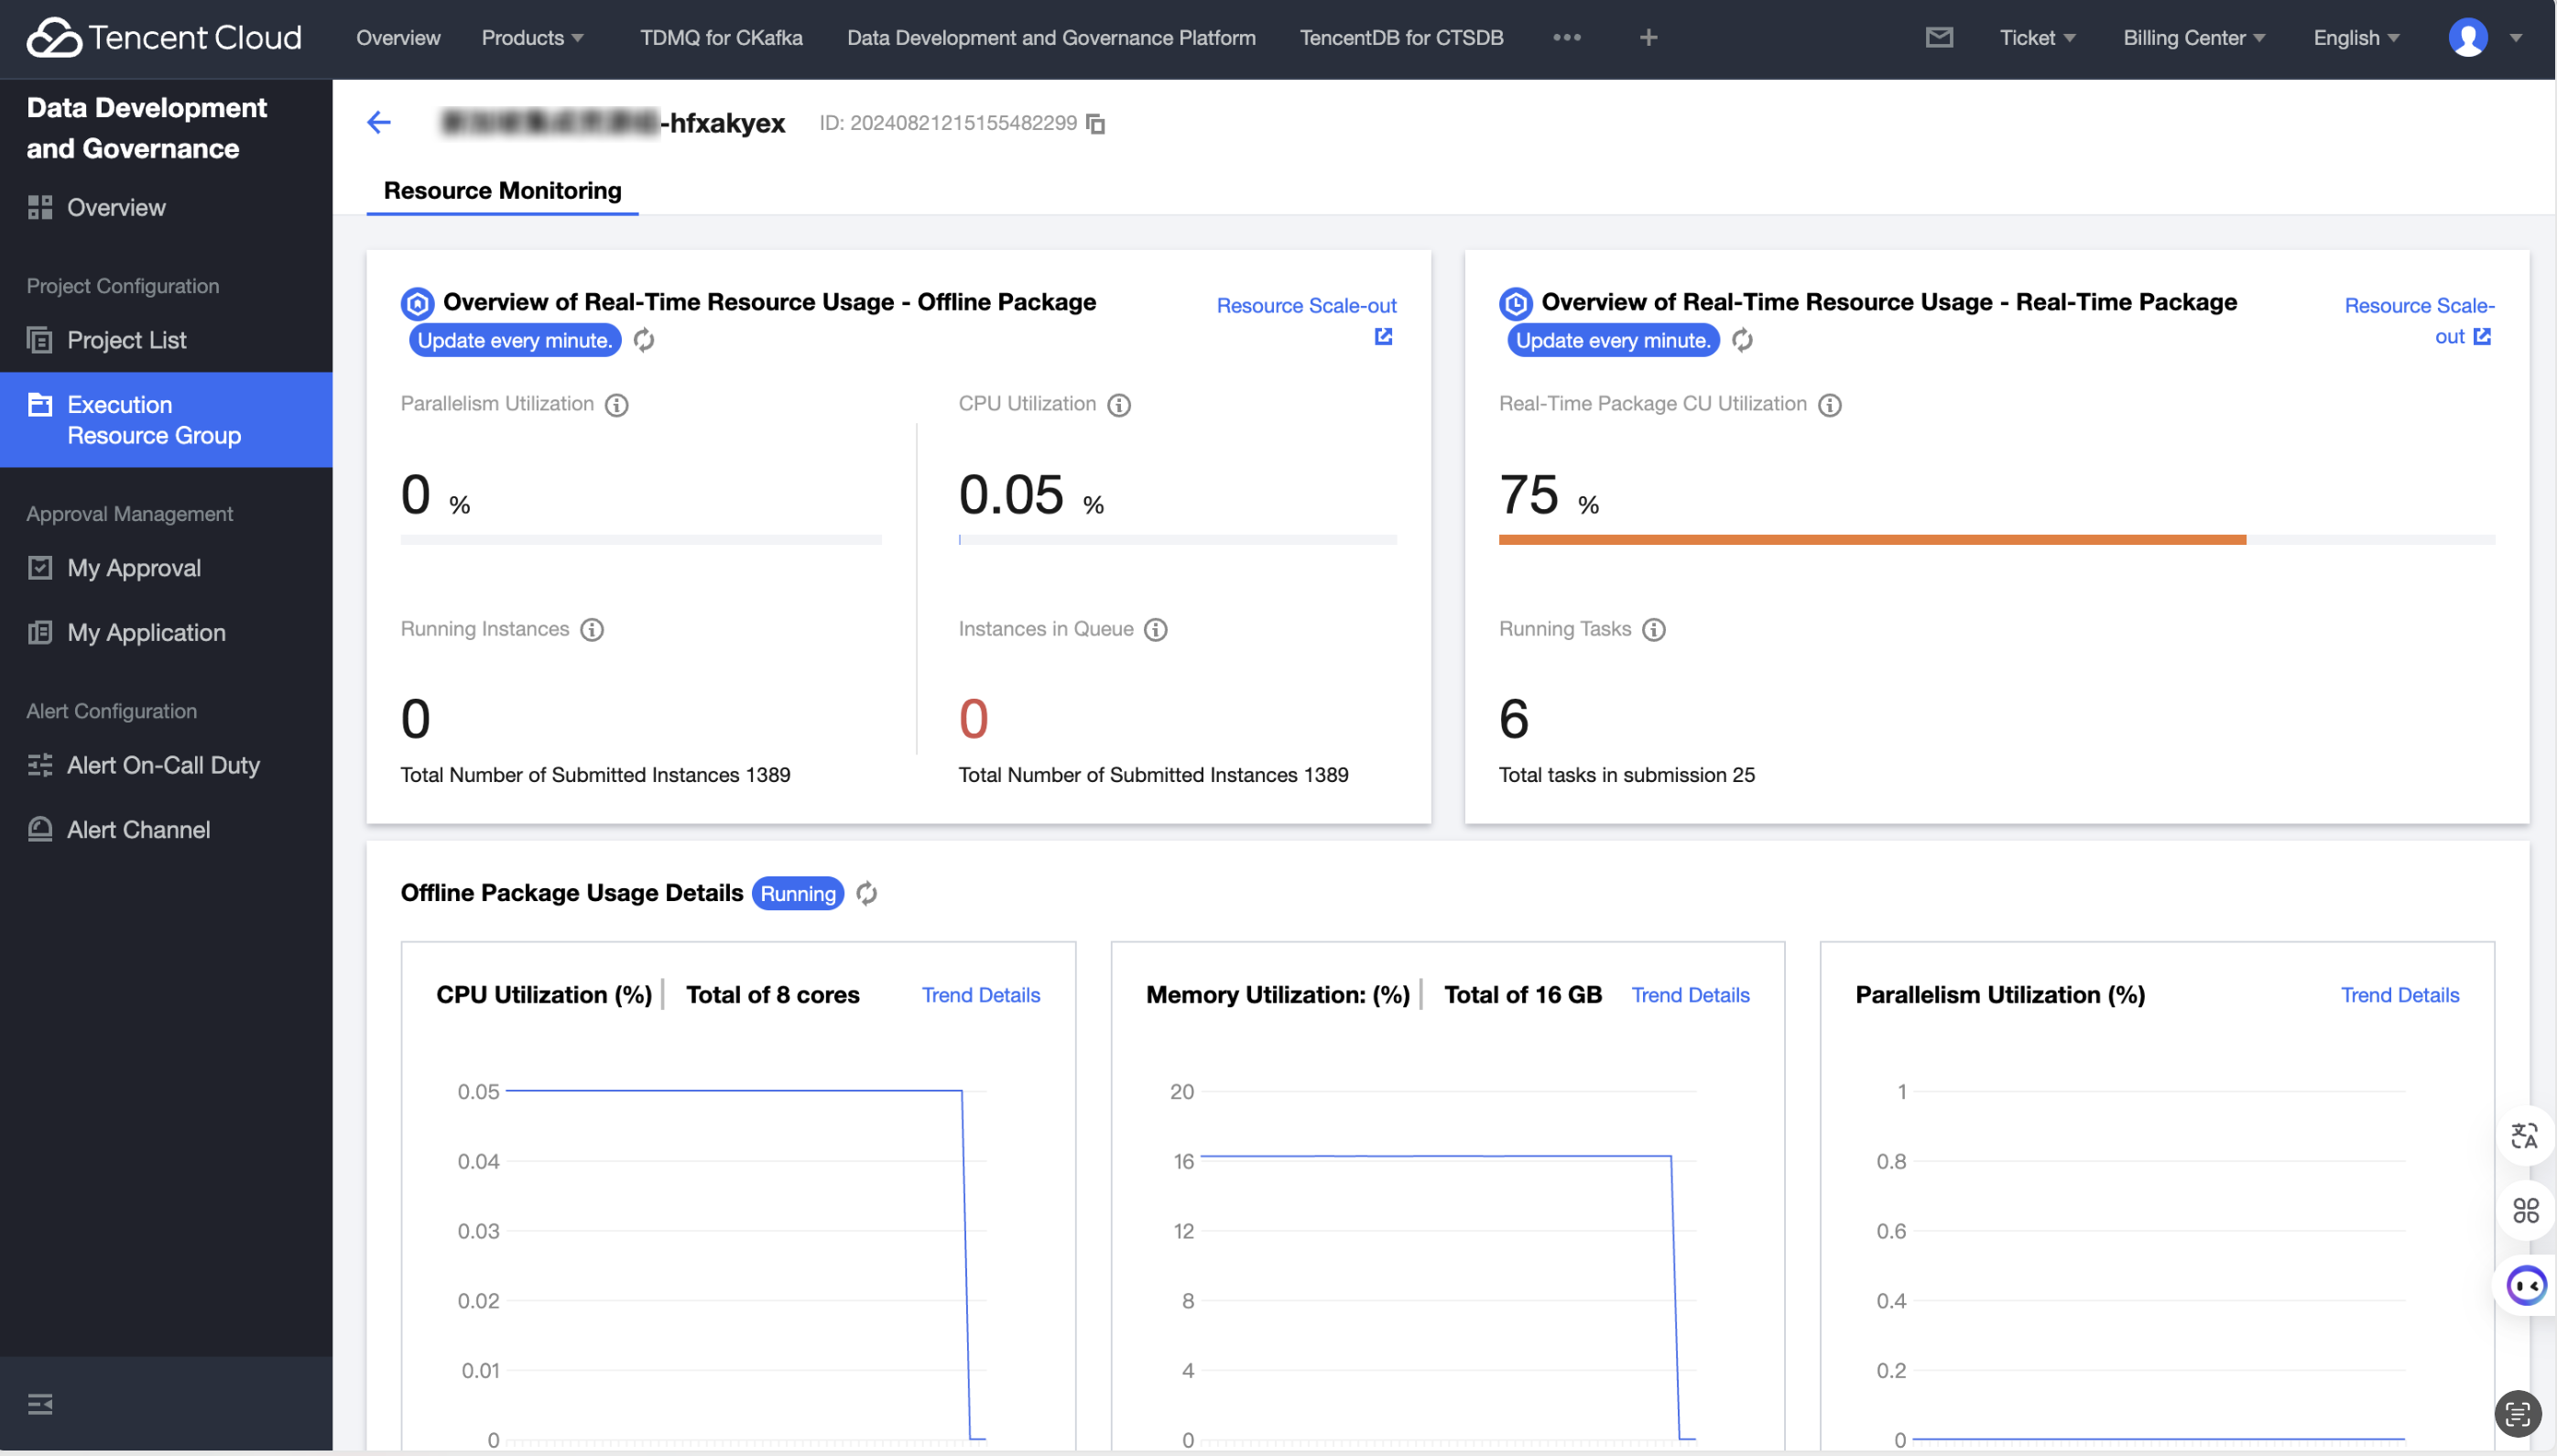
Task: Open CPU Utilization Trend Details
Action: pyautogui.click(x=980, y=994)
